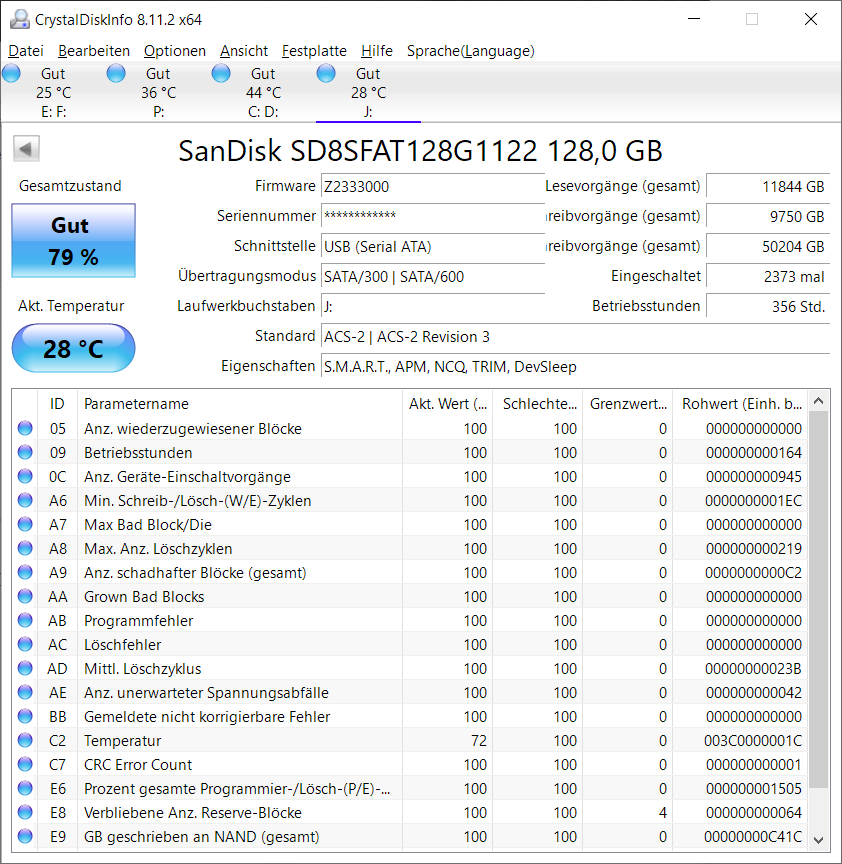Viewport: 842px width, 864px height.
Task: Click the Schlechte... column header
Action: 537,404
